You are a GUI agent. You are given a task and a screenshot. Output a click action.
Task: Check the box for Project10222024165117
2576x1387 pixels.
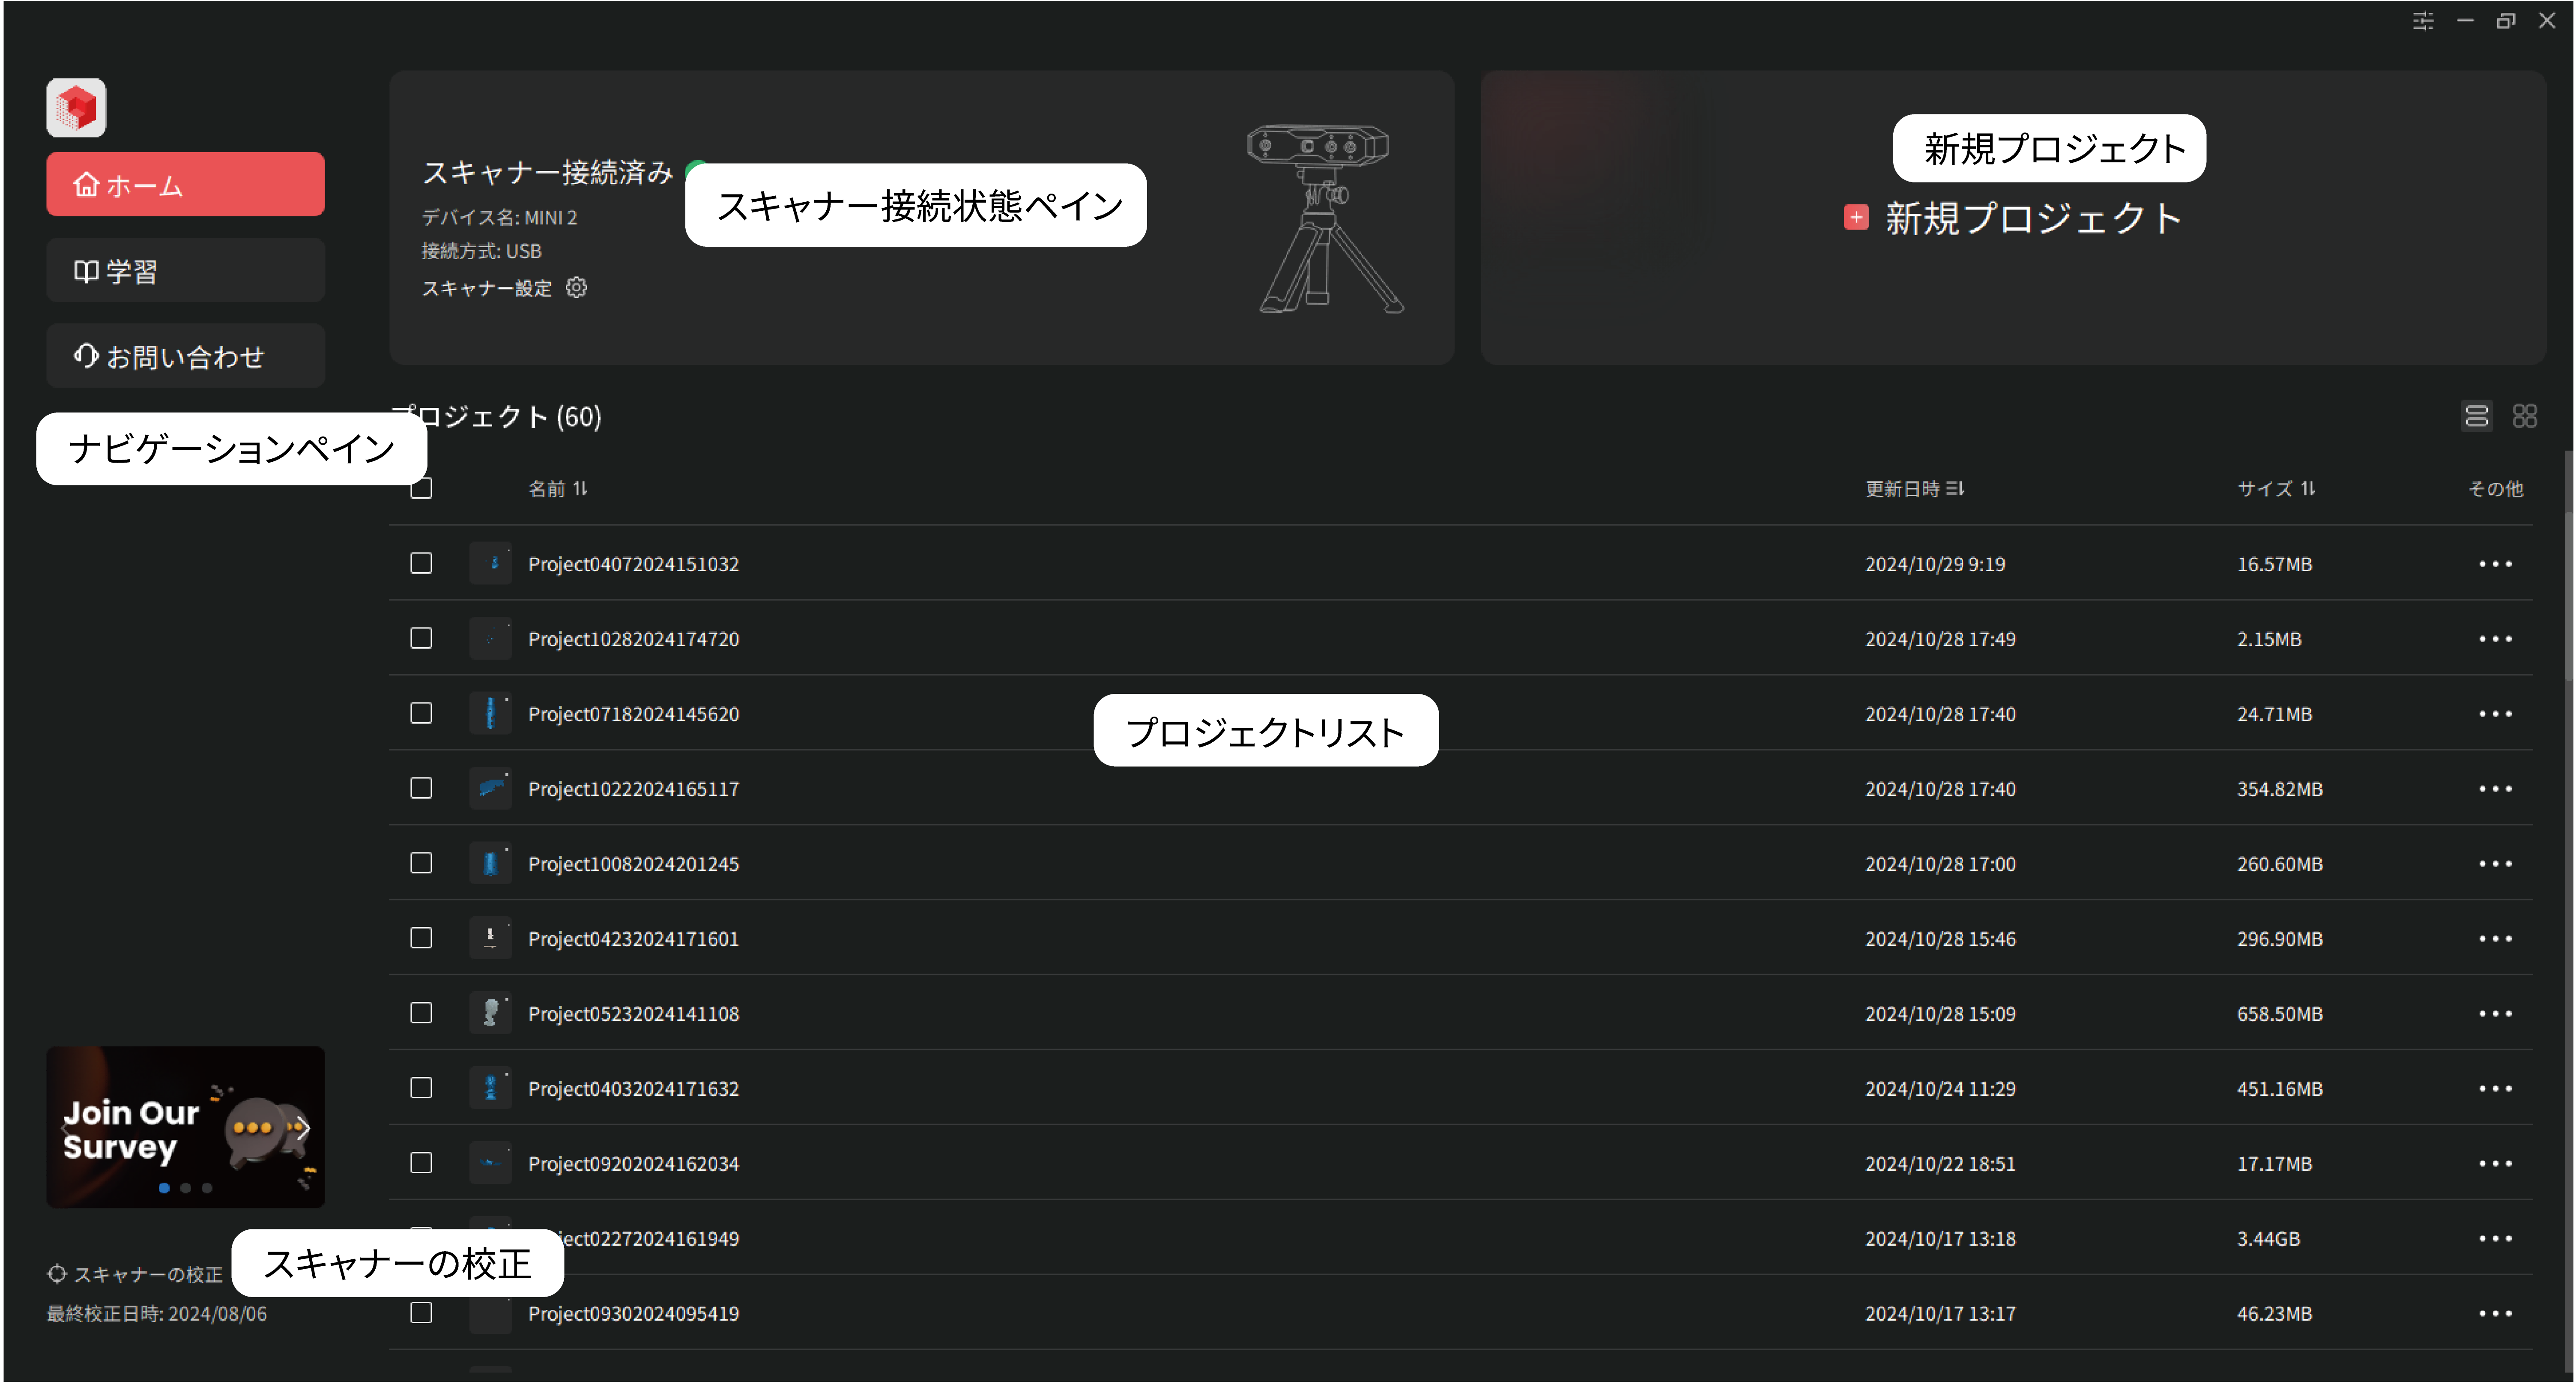pos(421,789)
